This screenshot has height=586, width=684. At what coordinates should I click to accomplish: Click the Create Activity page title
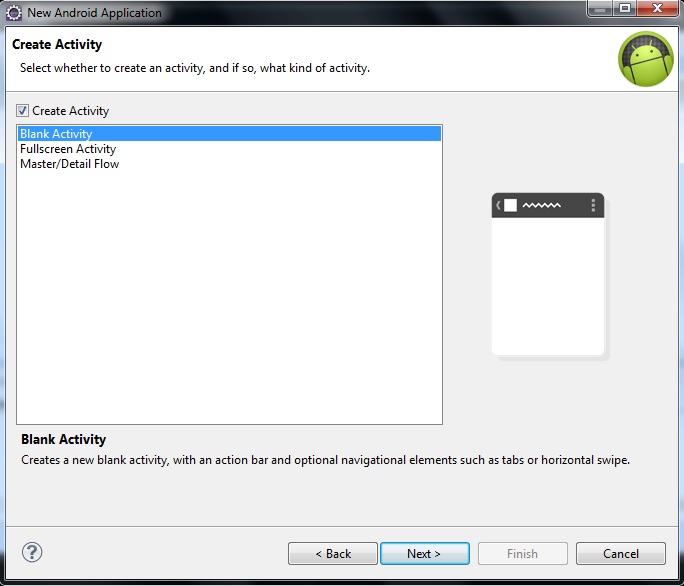tap(57, 45)
